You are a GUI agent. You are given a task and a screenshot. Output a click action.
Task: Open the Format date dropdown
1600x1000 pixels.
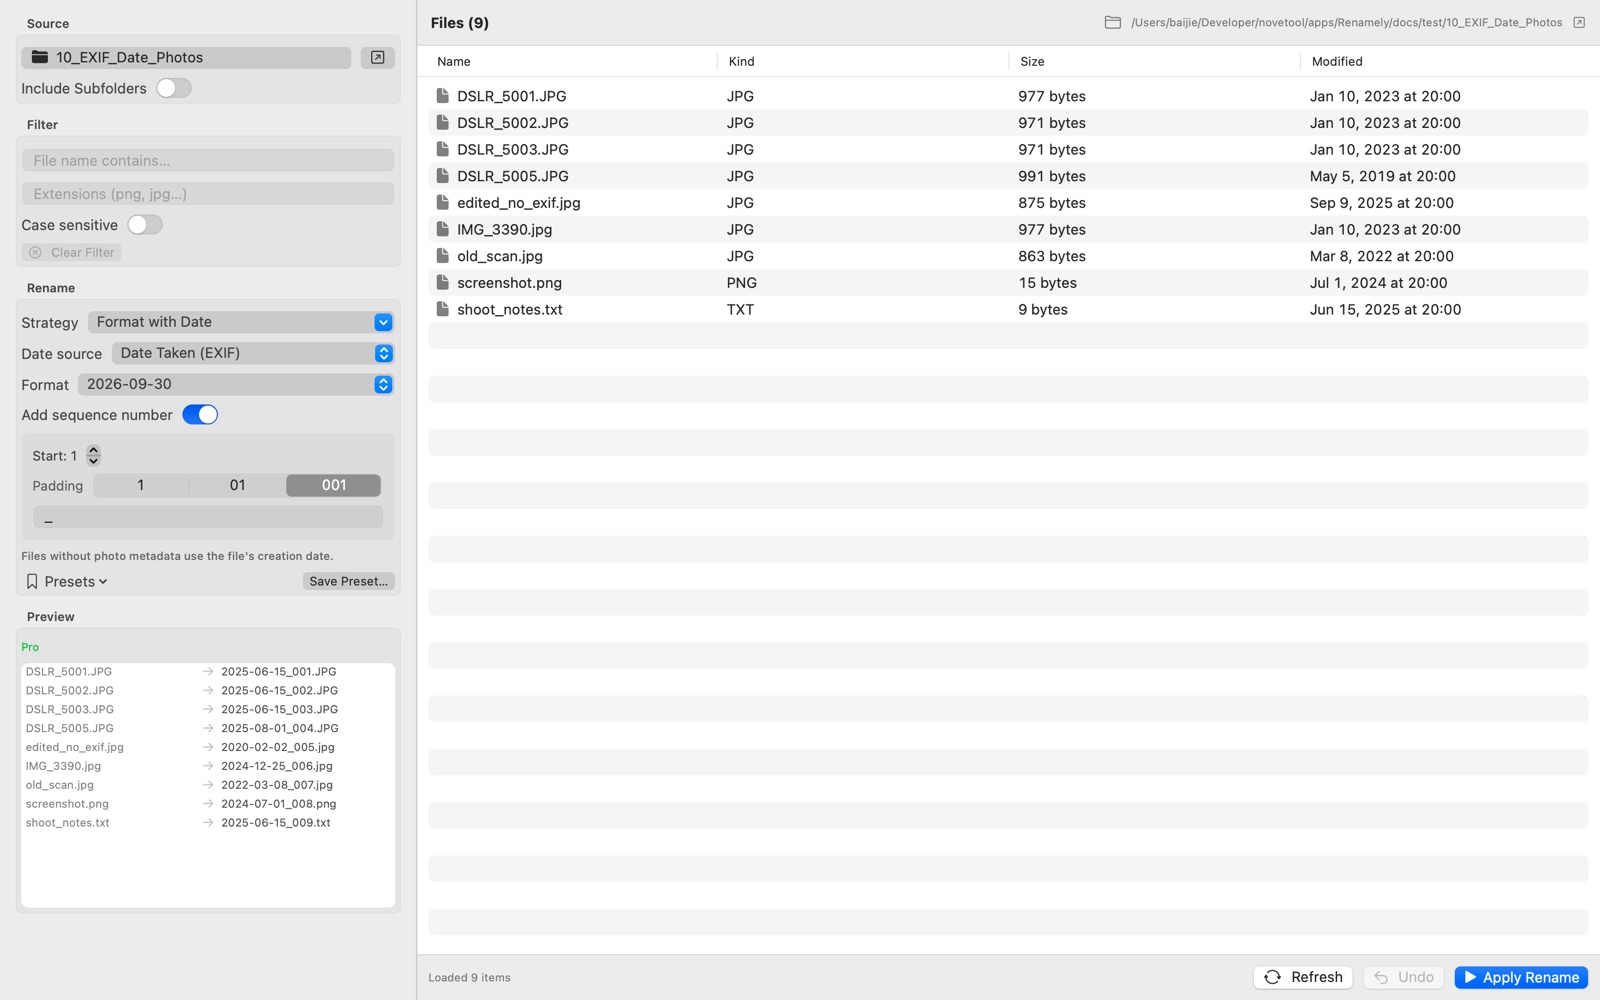[236, 384]
